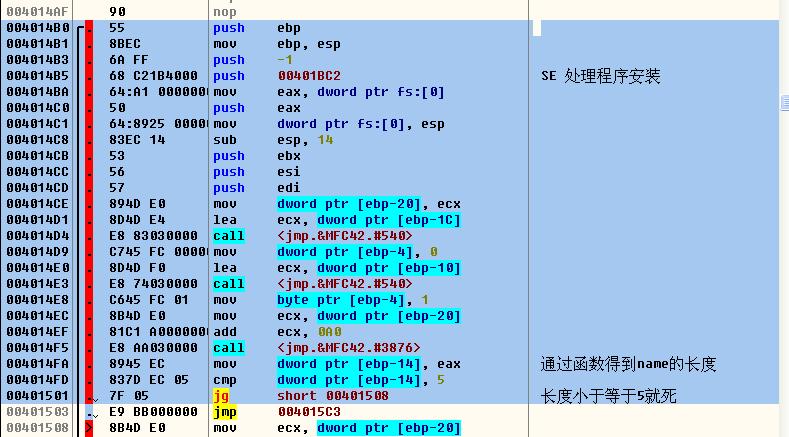Click the sub esp, 14 instruction
Viewport: 789px width, 437px height.
(268, 140)
